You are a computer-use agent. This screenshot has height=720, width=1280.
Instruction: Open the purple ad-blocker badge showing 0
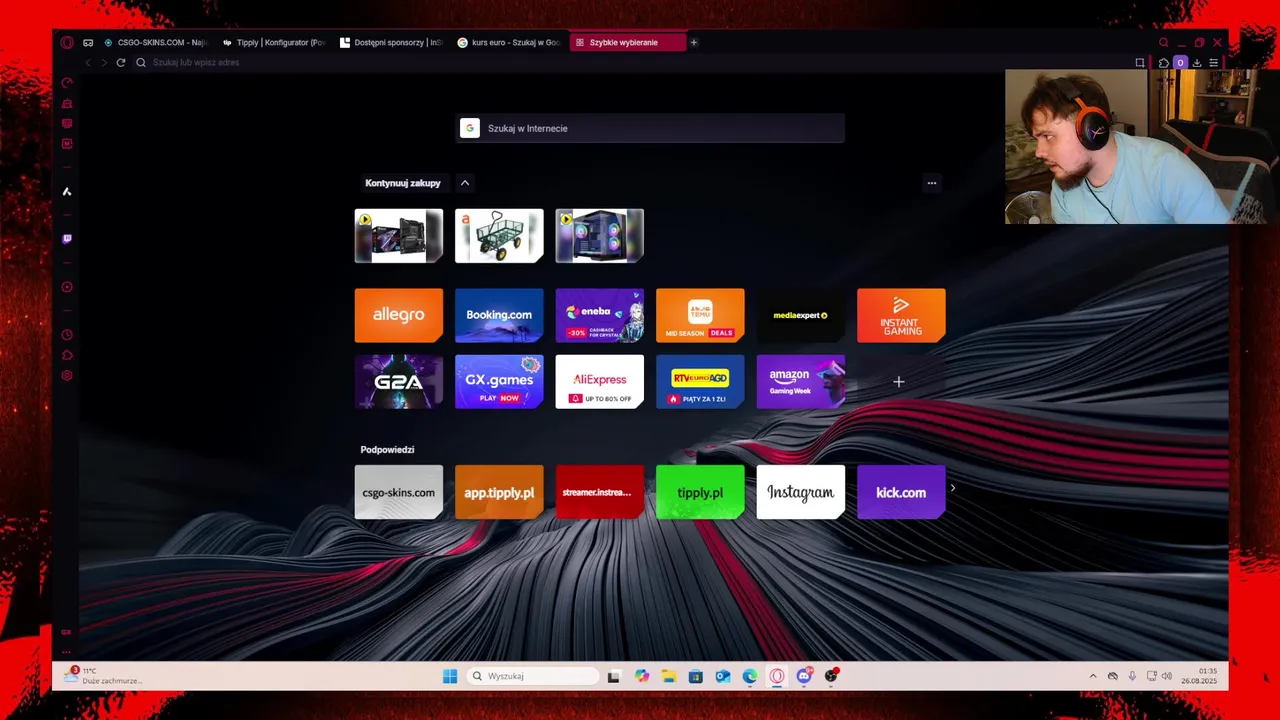coord(1180,62)
